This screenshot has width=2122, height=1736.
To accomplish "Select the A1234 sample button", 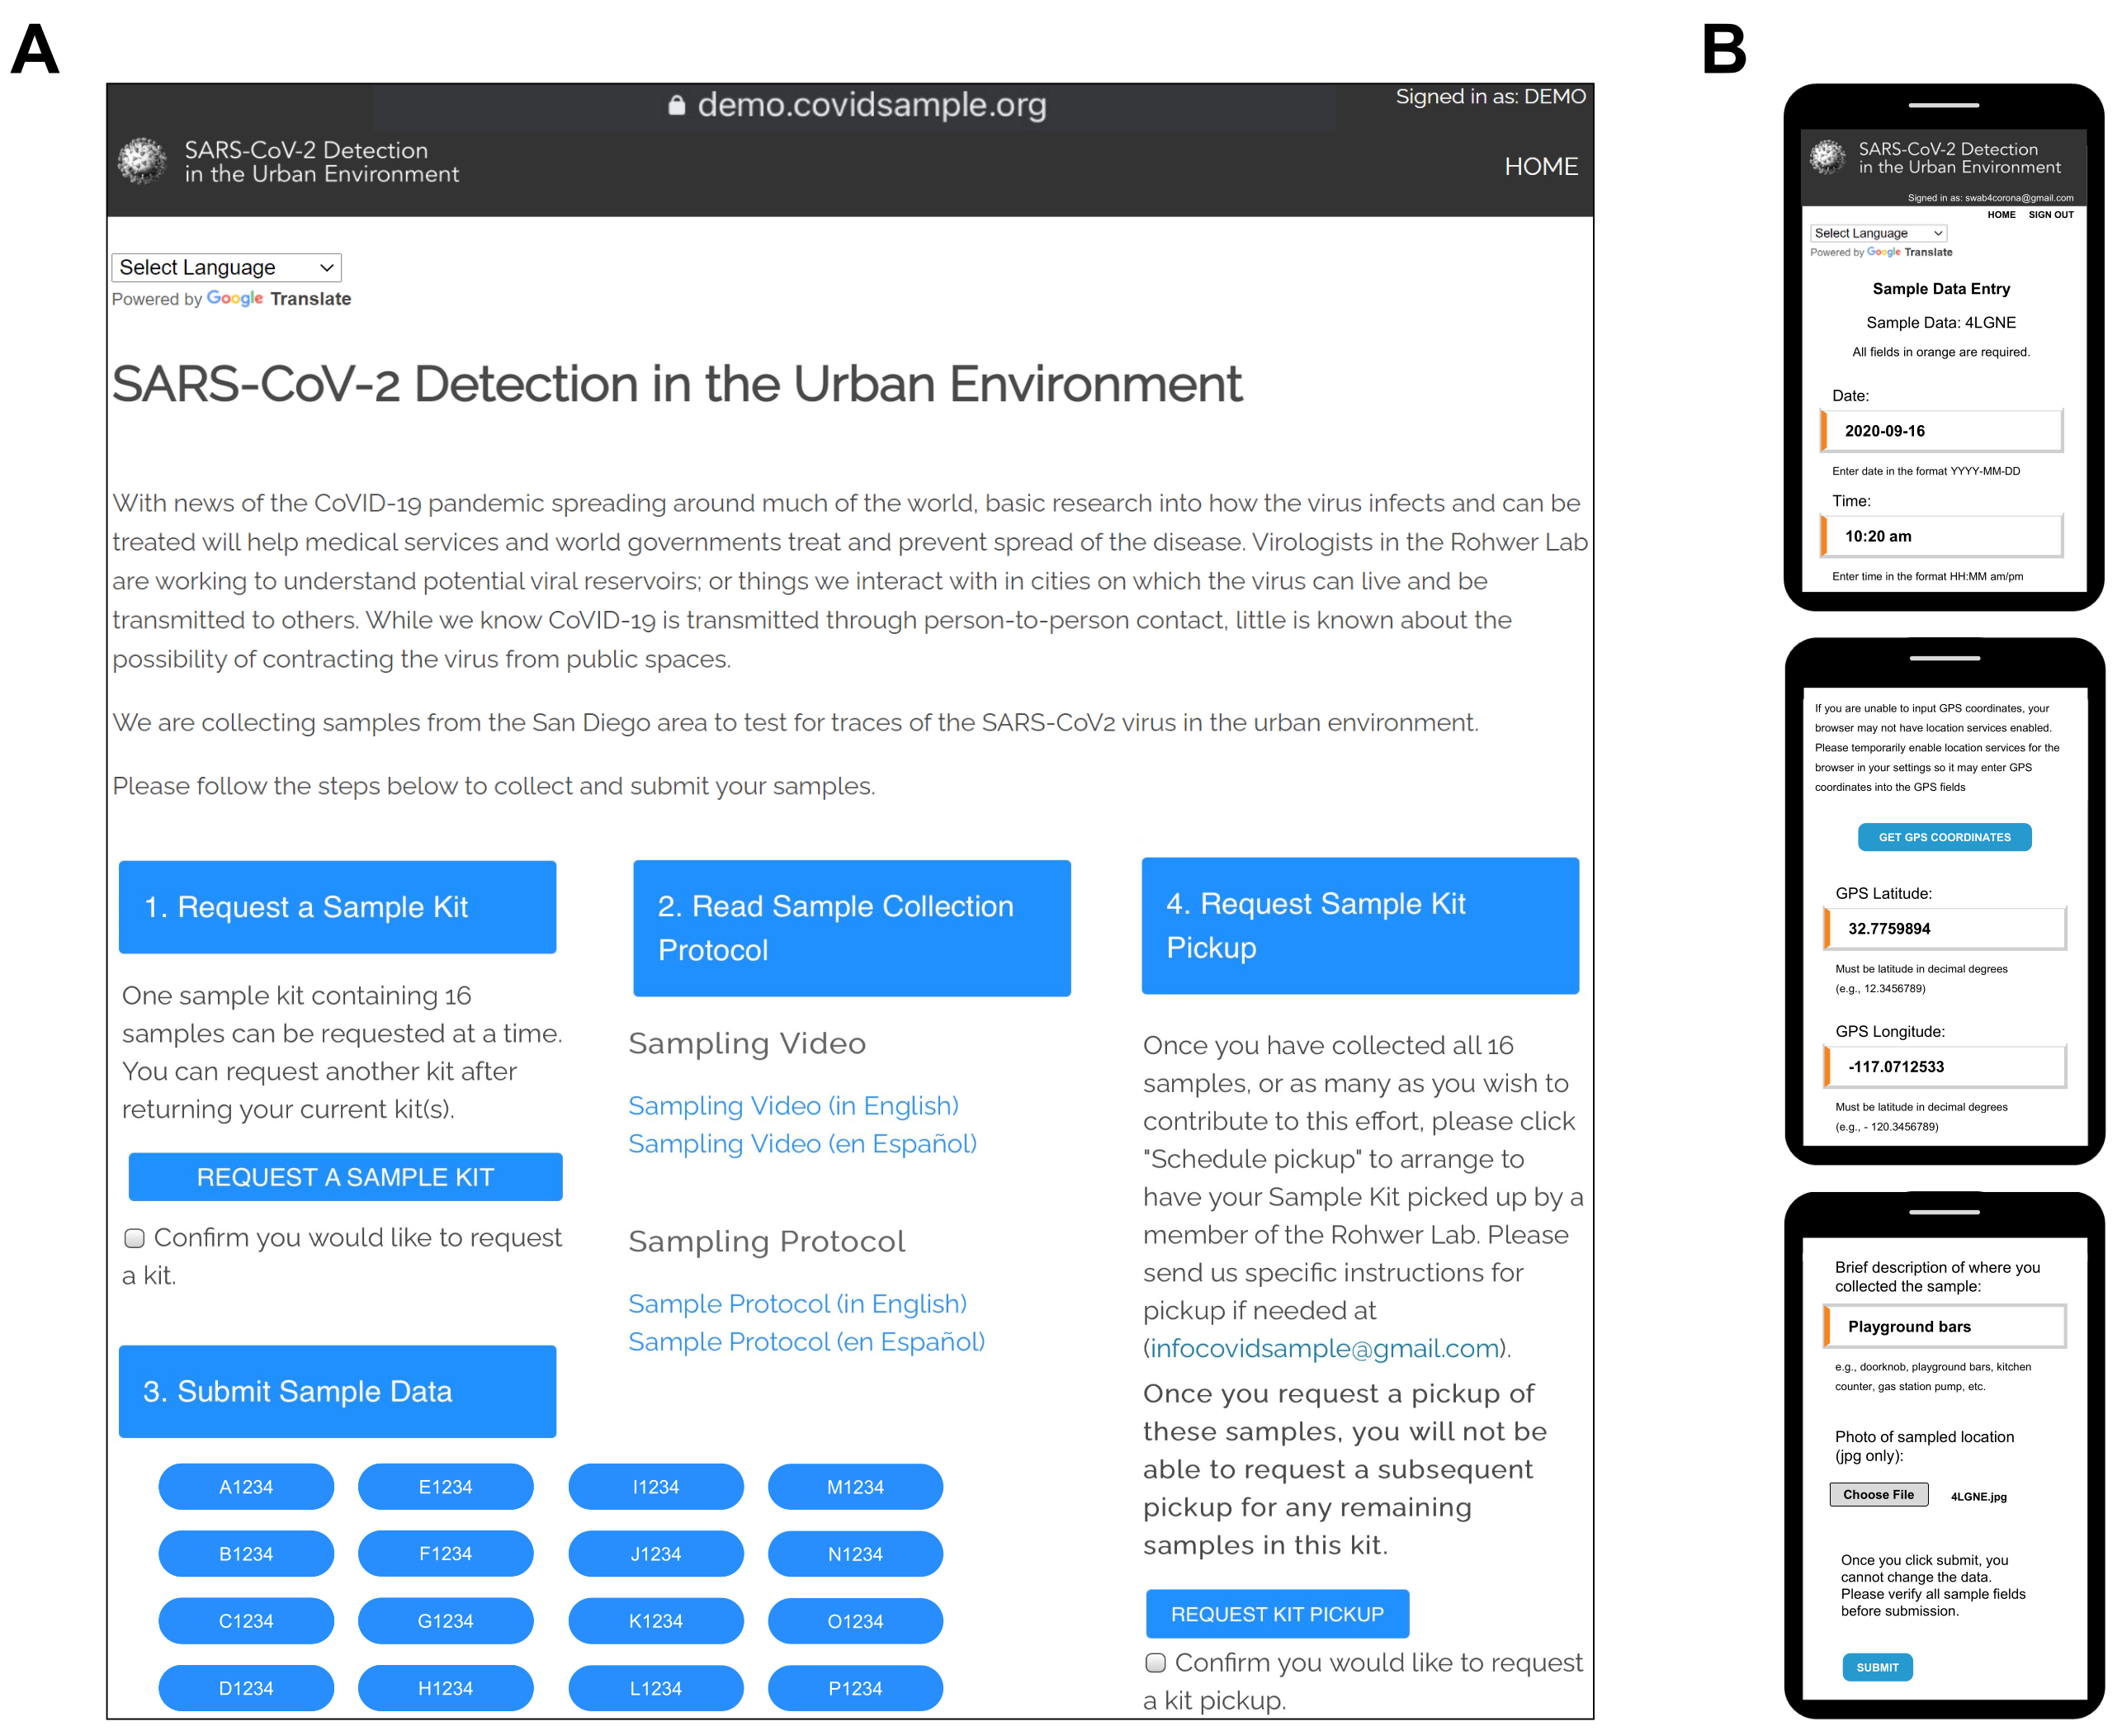I will tap(246, 1487).
